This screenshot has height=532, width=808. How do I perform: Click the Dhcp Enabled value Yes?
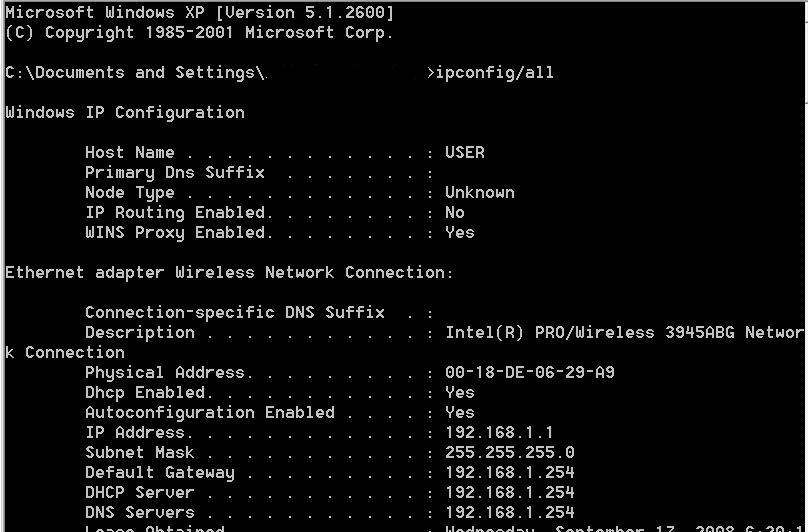pos(460,392)
